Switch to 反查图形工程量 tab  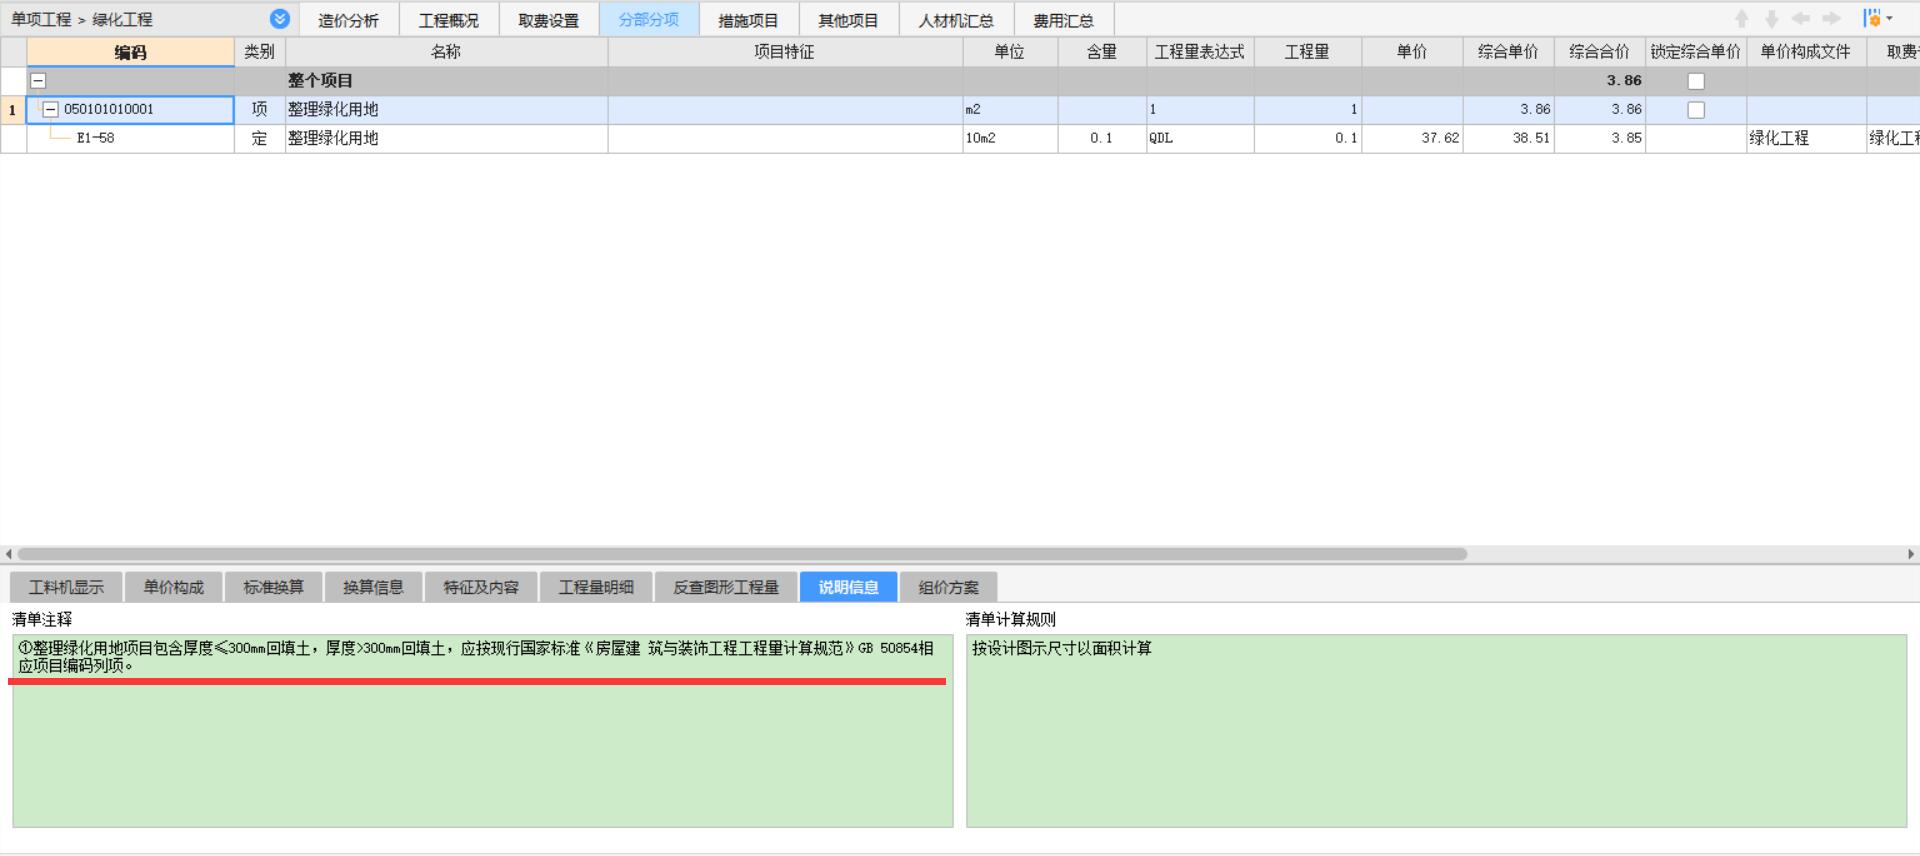click(x=726, y=587)
